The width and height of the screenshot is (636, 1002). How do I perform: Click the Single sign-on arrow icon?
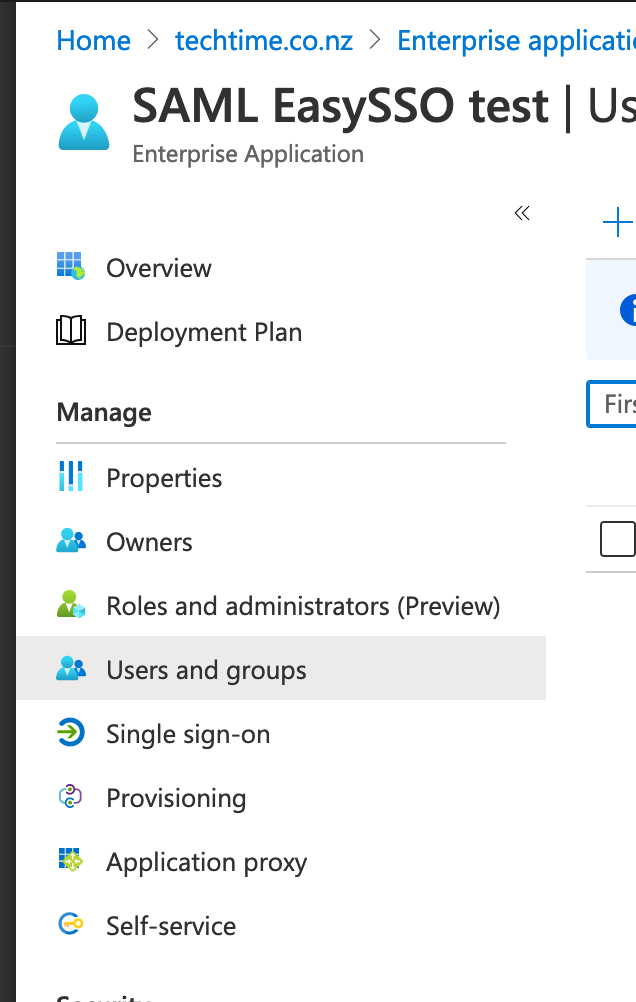(x=71, y=732)
